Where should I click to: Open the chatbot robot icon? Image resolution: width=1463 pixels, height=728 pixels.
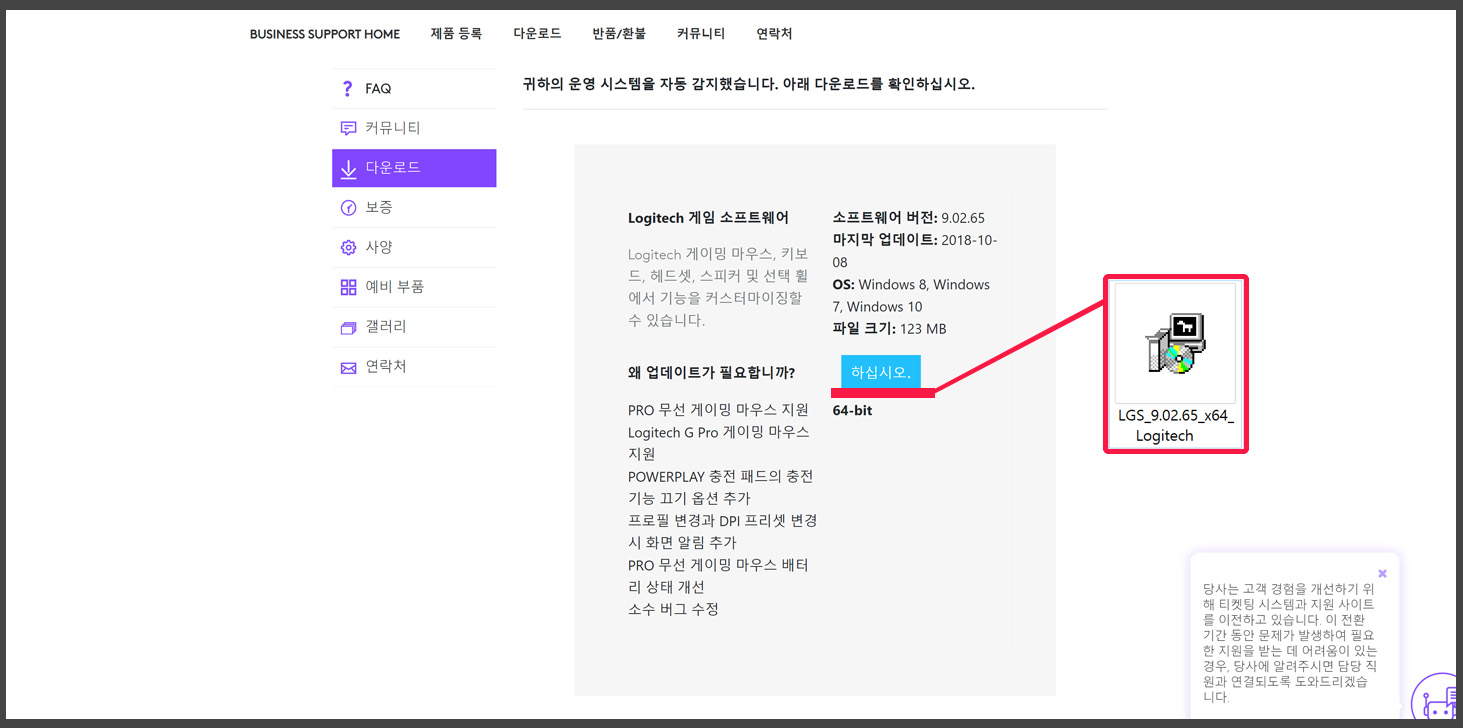(x=1437, y=698)
